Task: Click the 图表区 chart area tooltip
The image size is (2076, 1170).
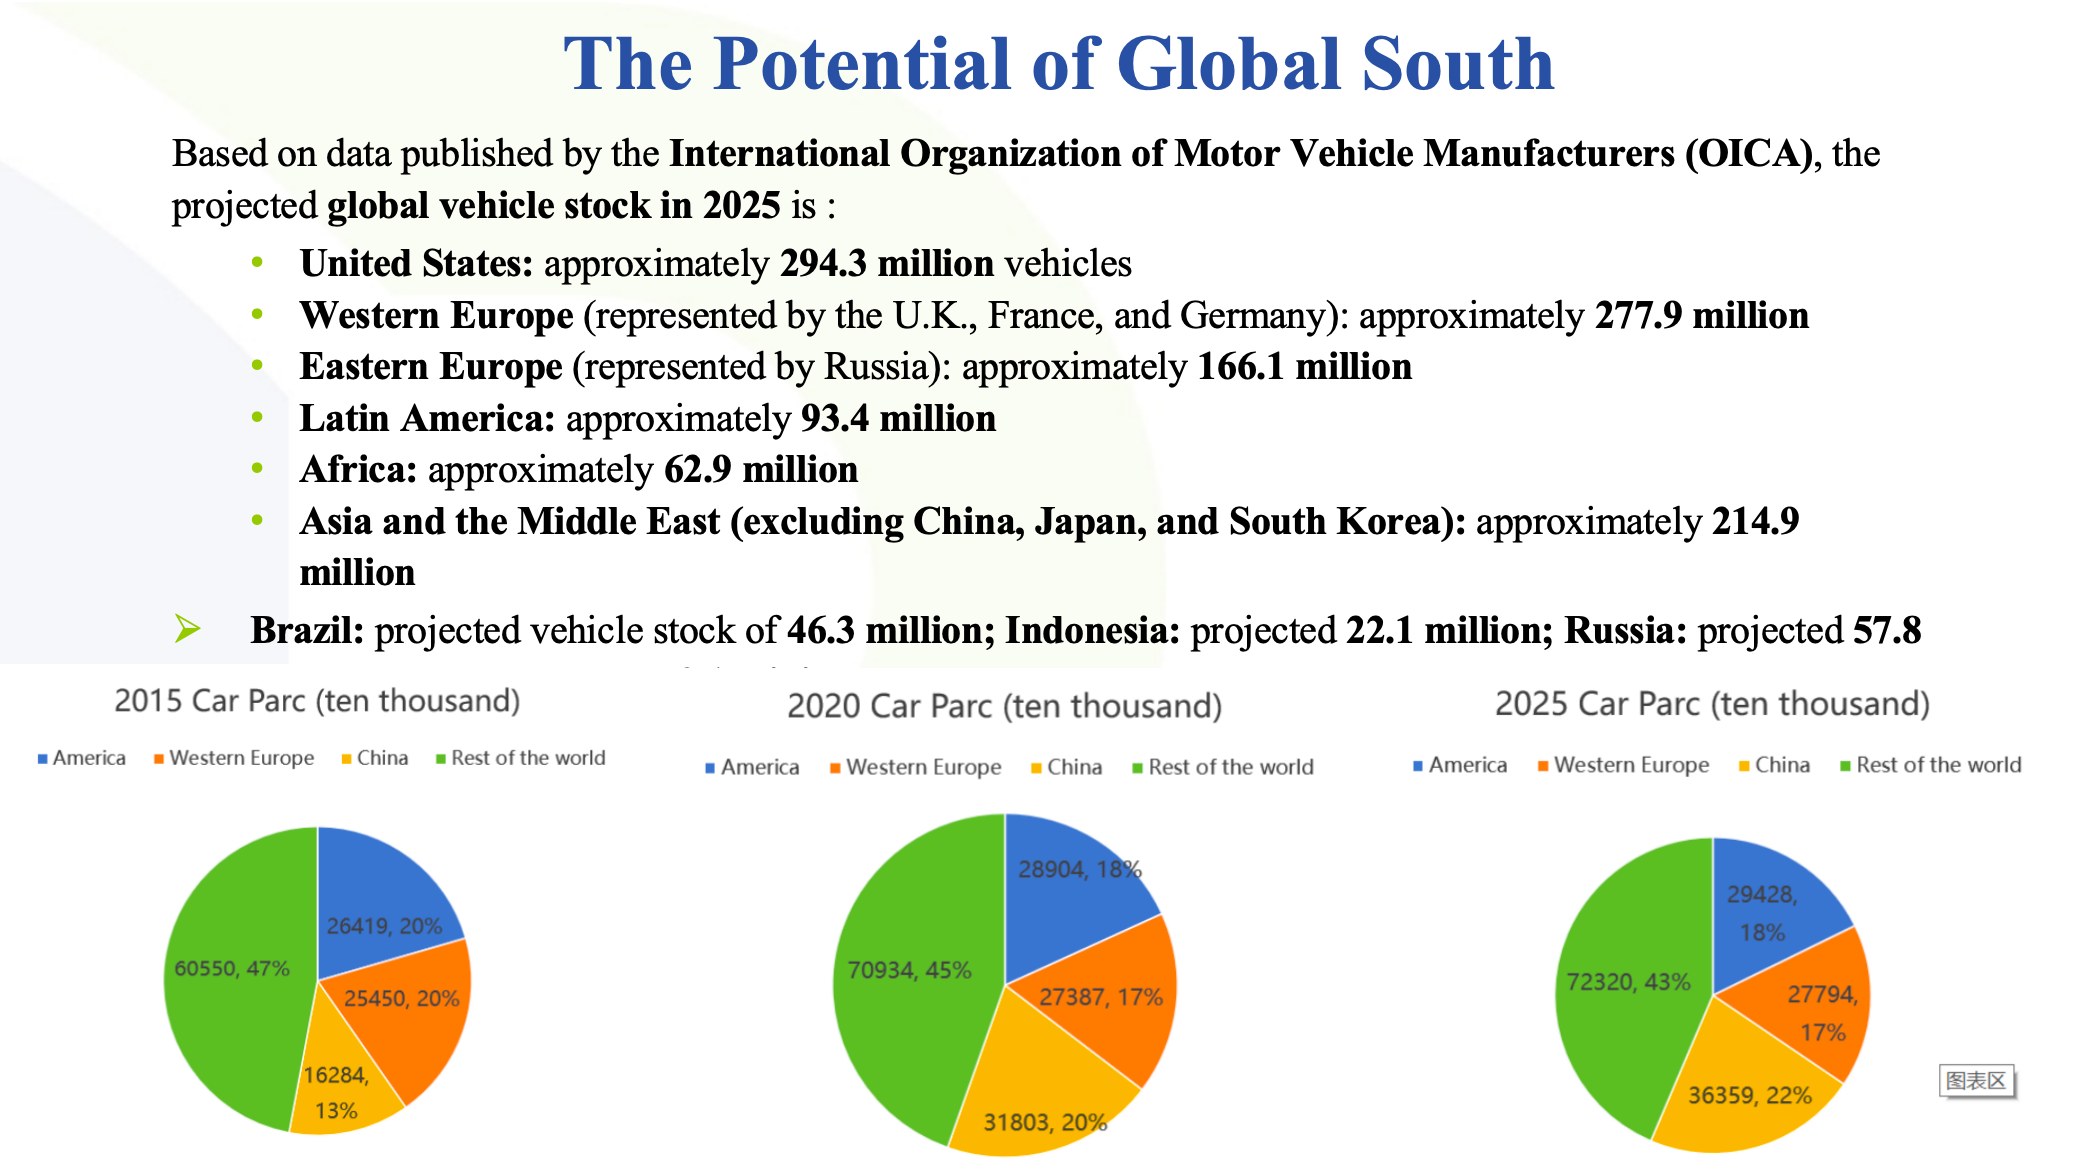Action: click(x=1976, y=1081)
